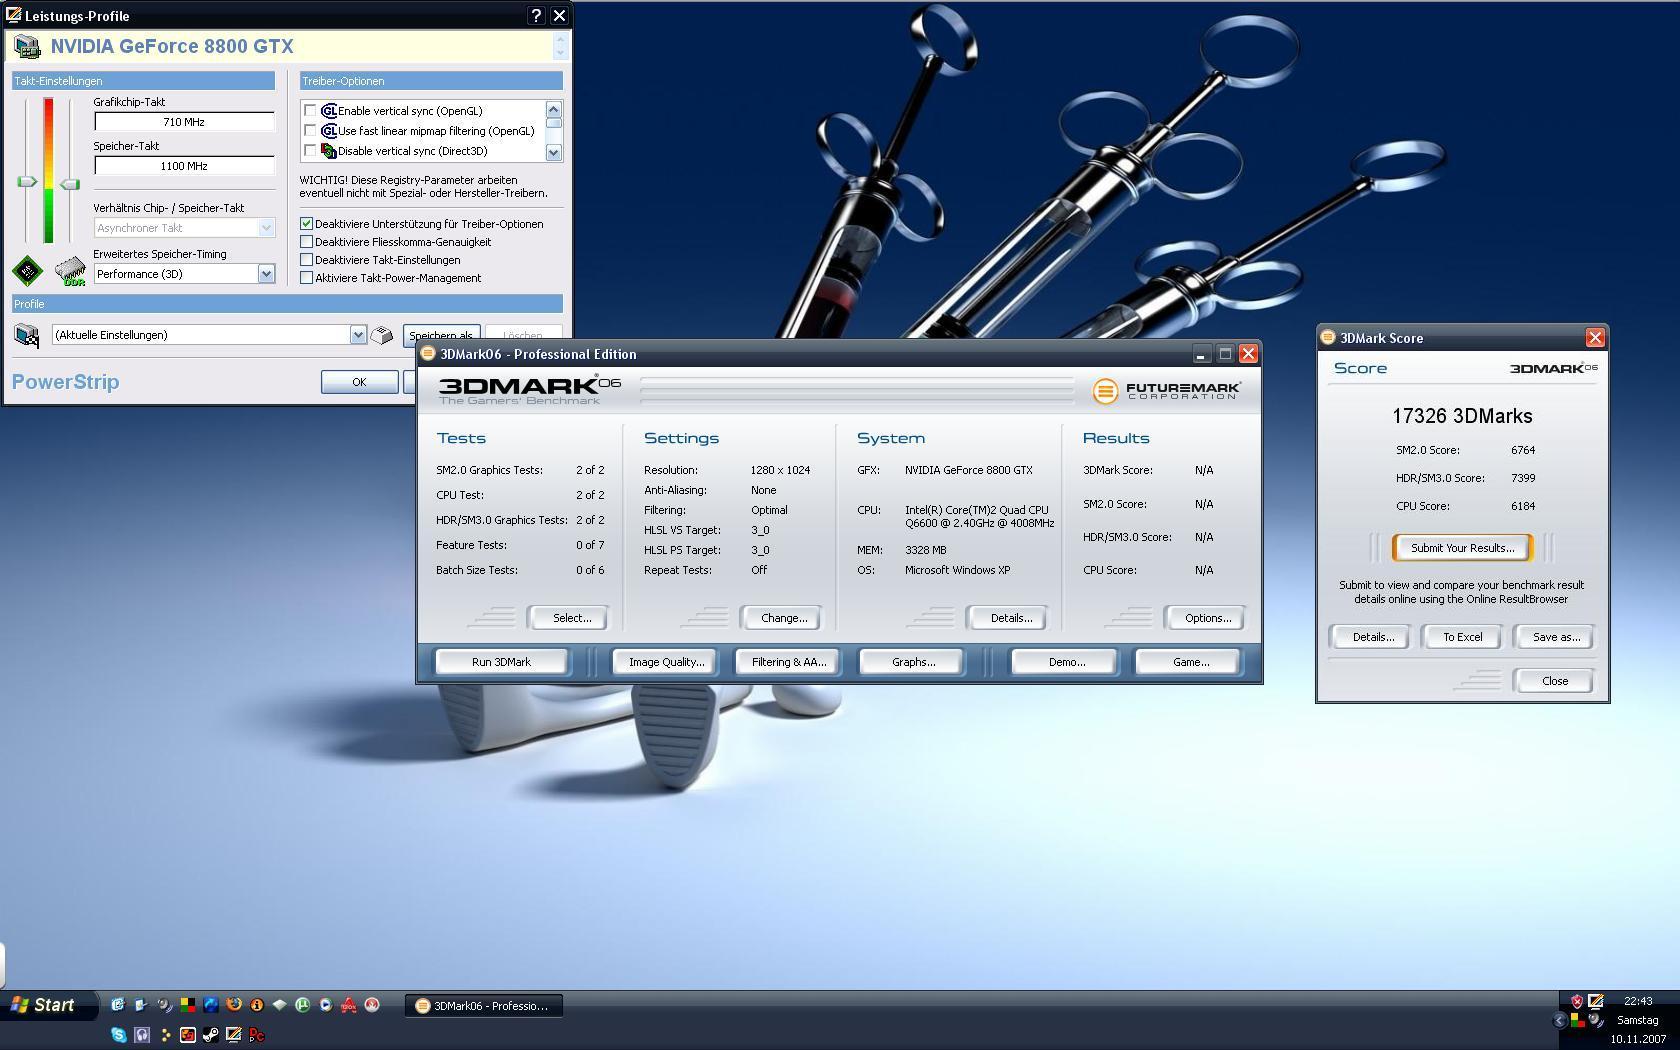
Task: Click the Speicher-Takt slider handle
Action: [69, 184]
